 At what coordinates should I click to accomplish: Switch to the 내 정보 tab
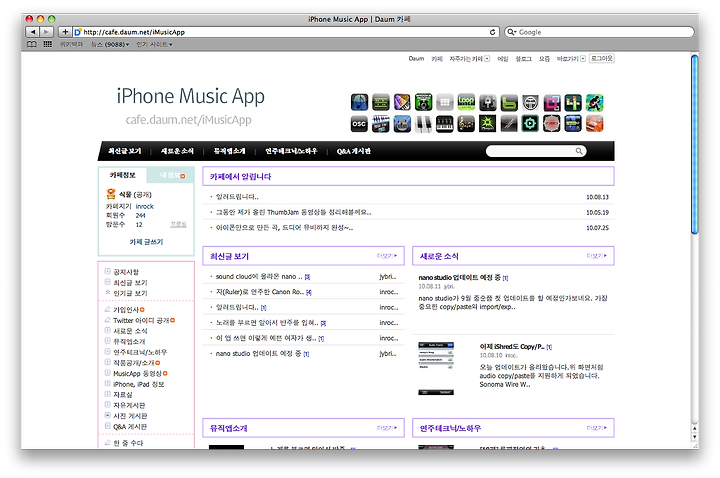click(171, 175)
